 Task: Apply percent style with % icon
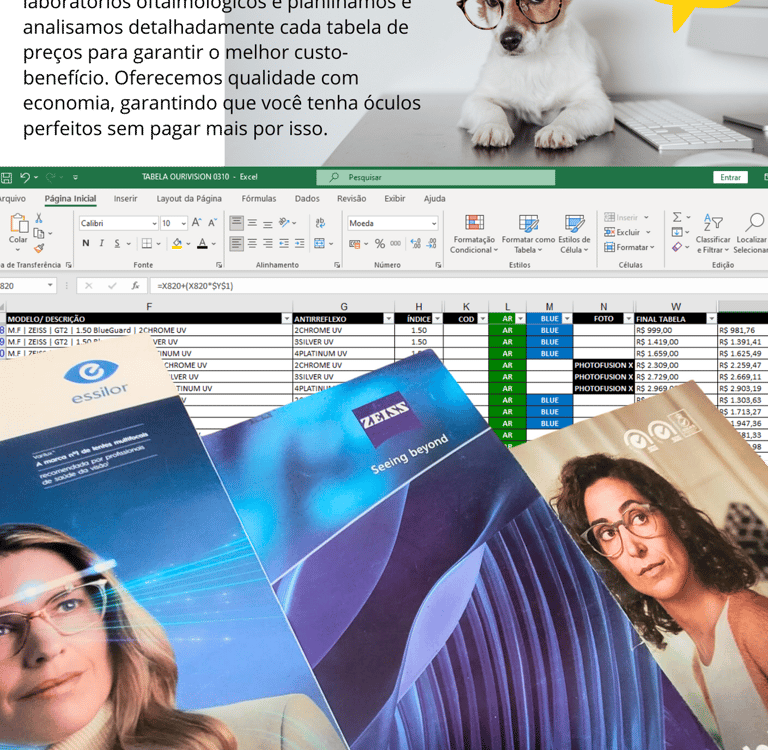coord(380,243)
